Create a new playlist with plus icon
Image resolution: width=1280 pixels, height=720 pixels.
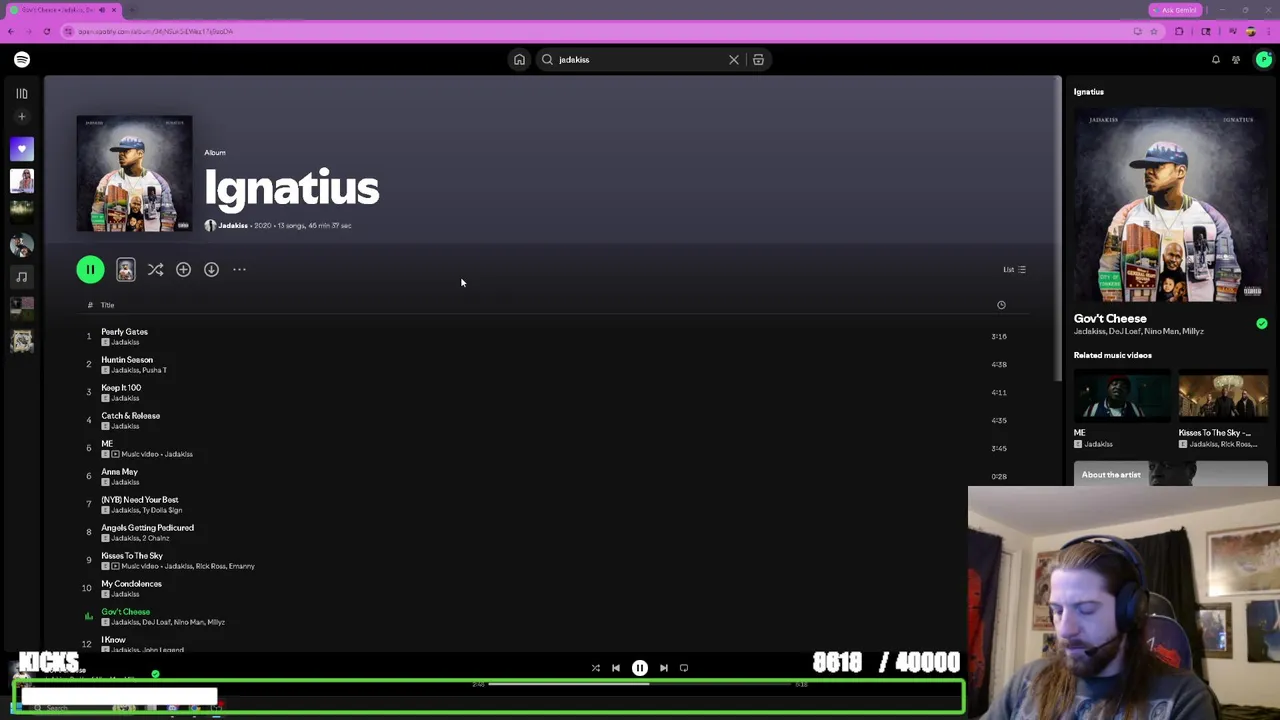22,116
